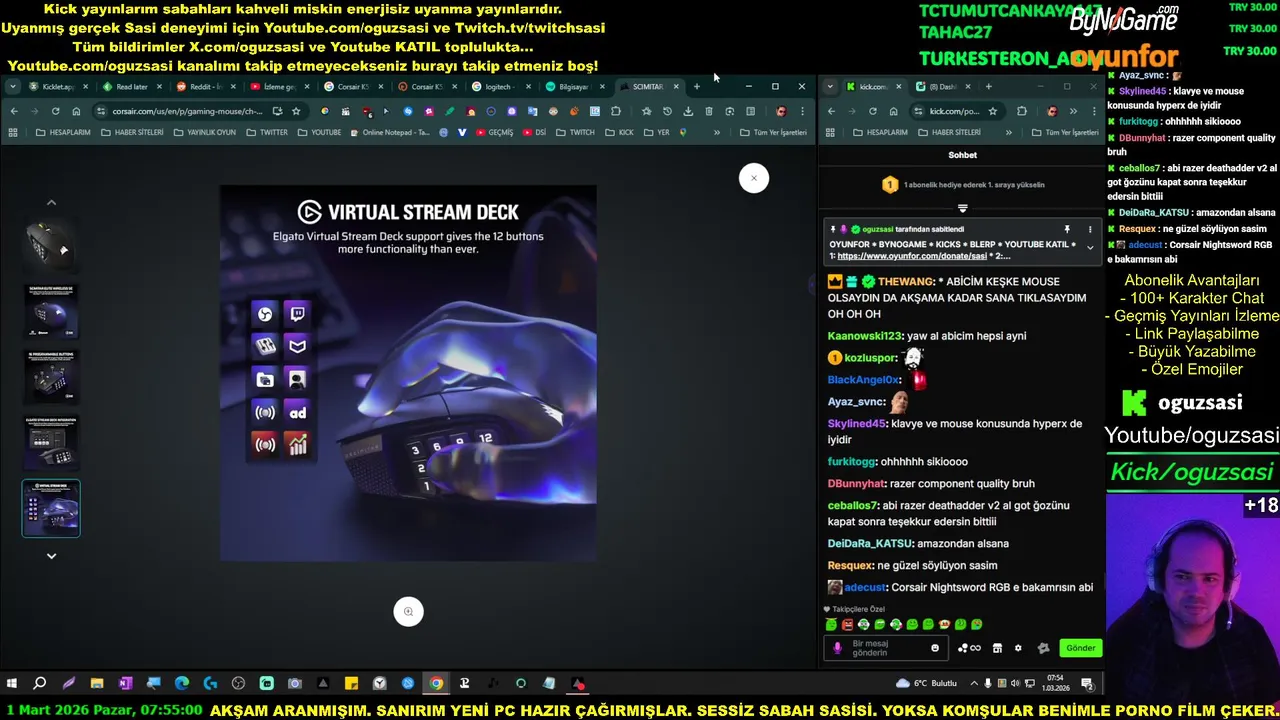The image size is (1280, 720).
Task: Open tab search dropdown in Corsair window
Action: [12, 87]
